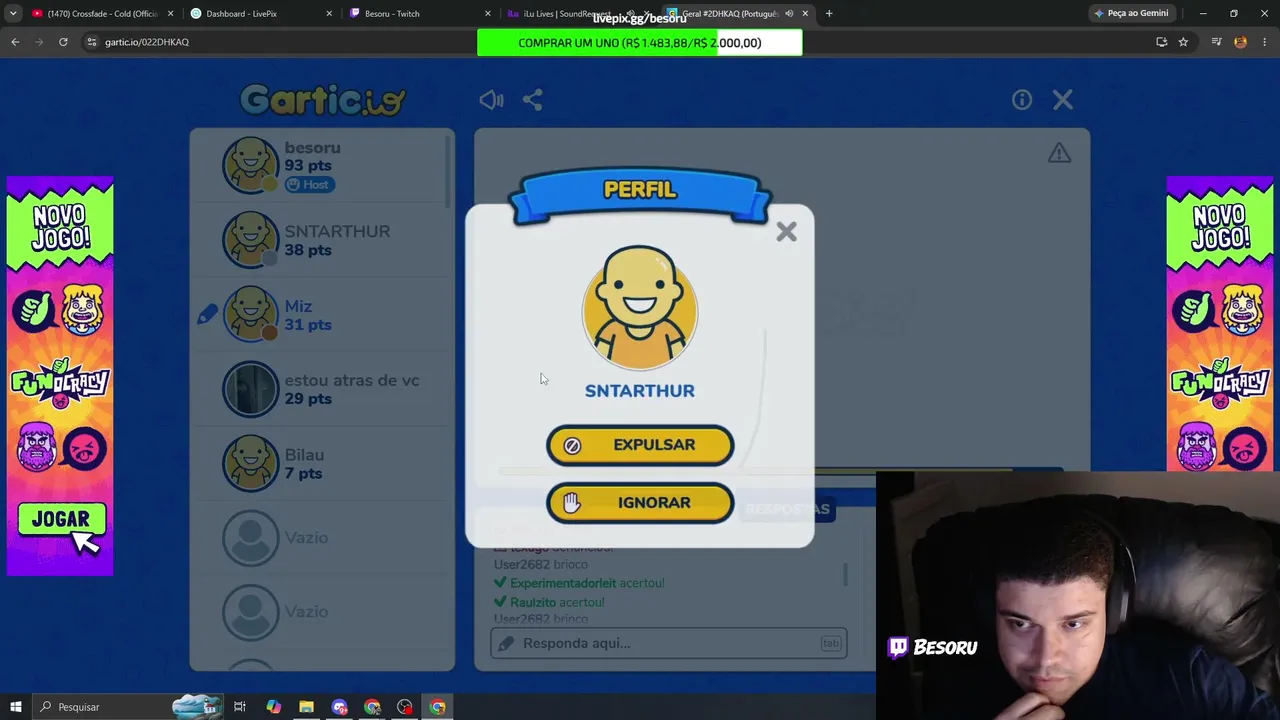Mute the Gartic game sound

(x=491, y=100)
